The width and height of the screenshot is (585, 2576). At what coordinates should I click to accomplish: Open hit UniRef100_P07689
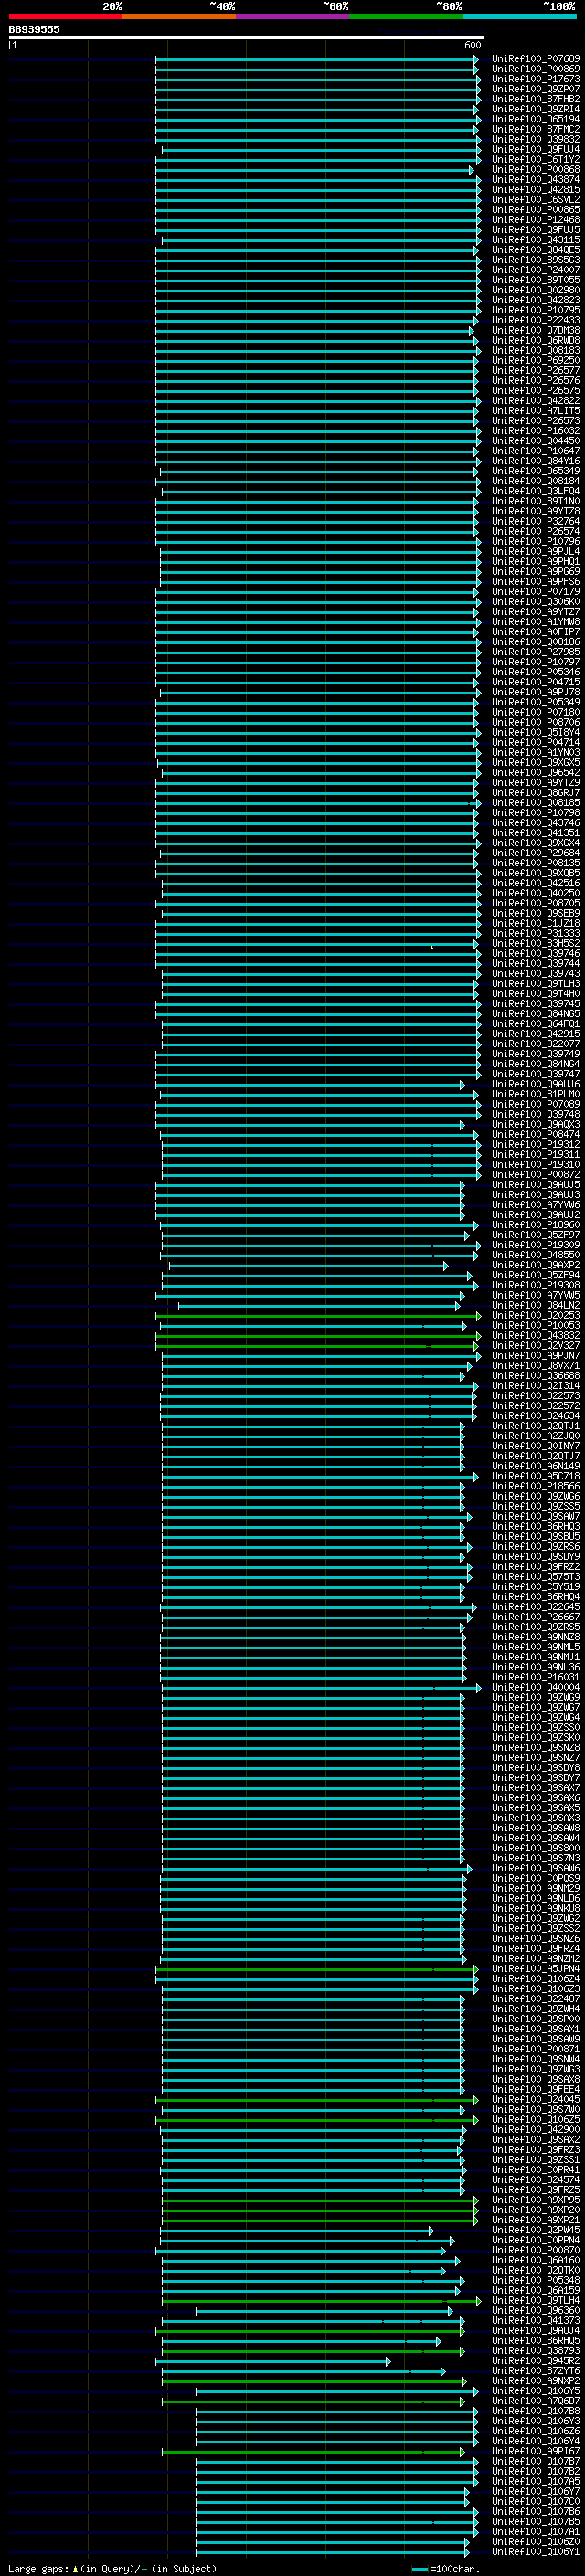point(535,59)
